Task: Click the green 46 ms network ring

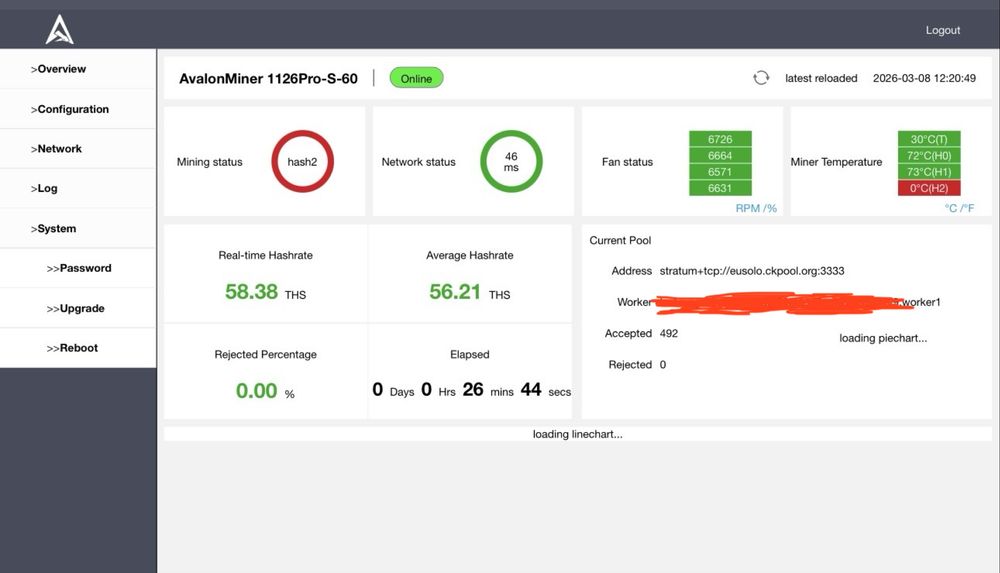Action: coord(511,161)
